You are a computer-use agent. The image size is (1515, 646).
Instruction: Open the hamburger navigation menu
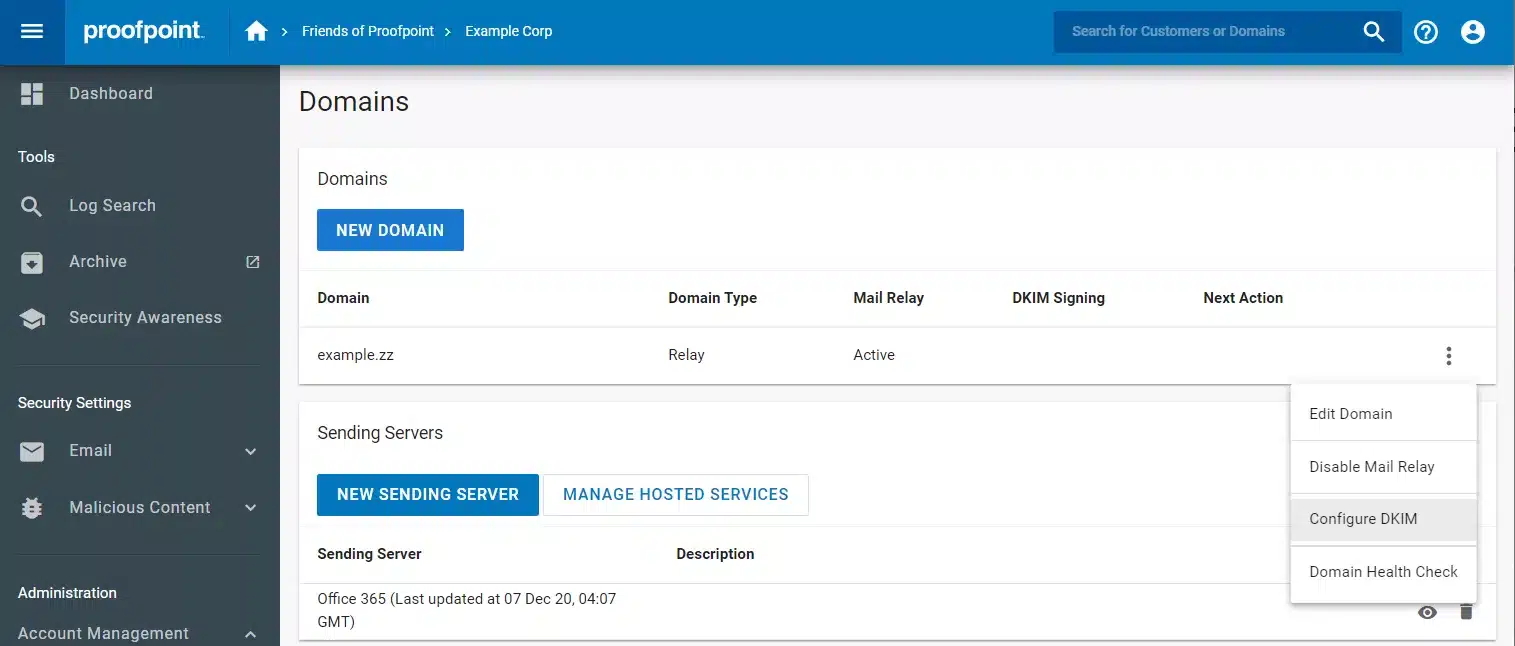[32, 31]
